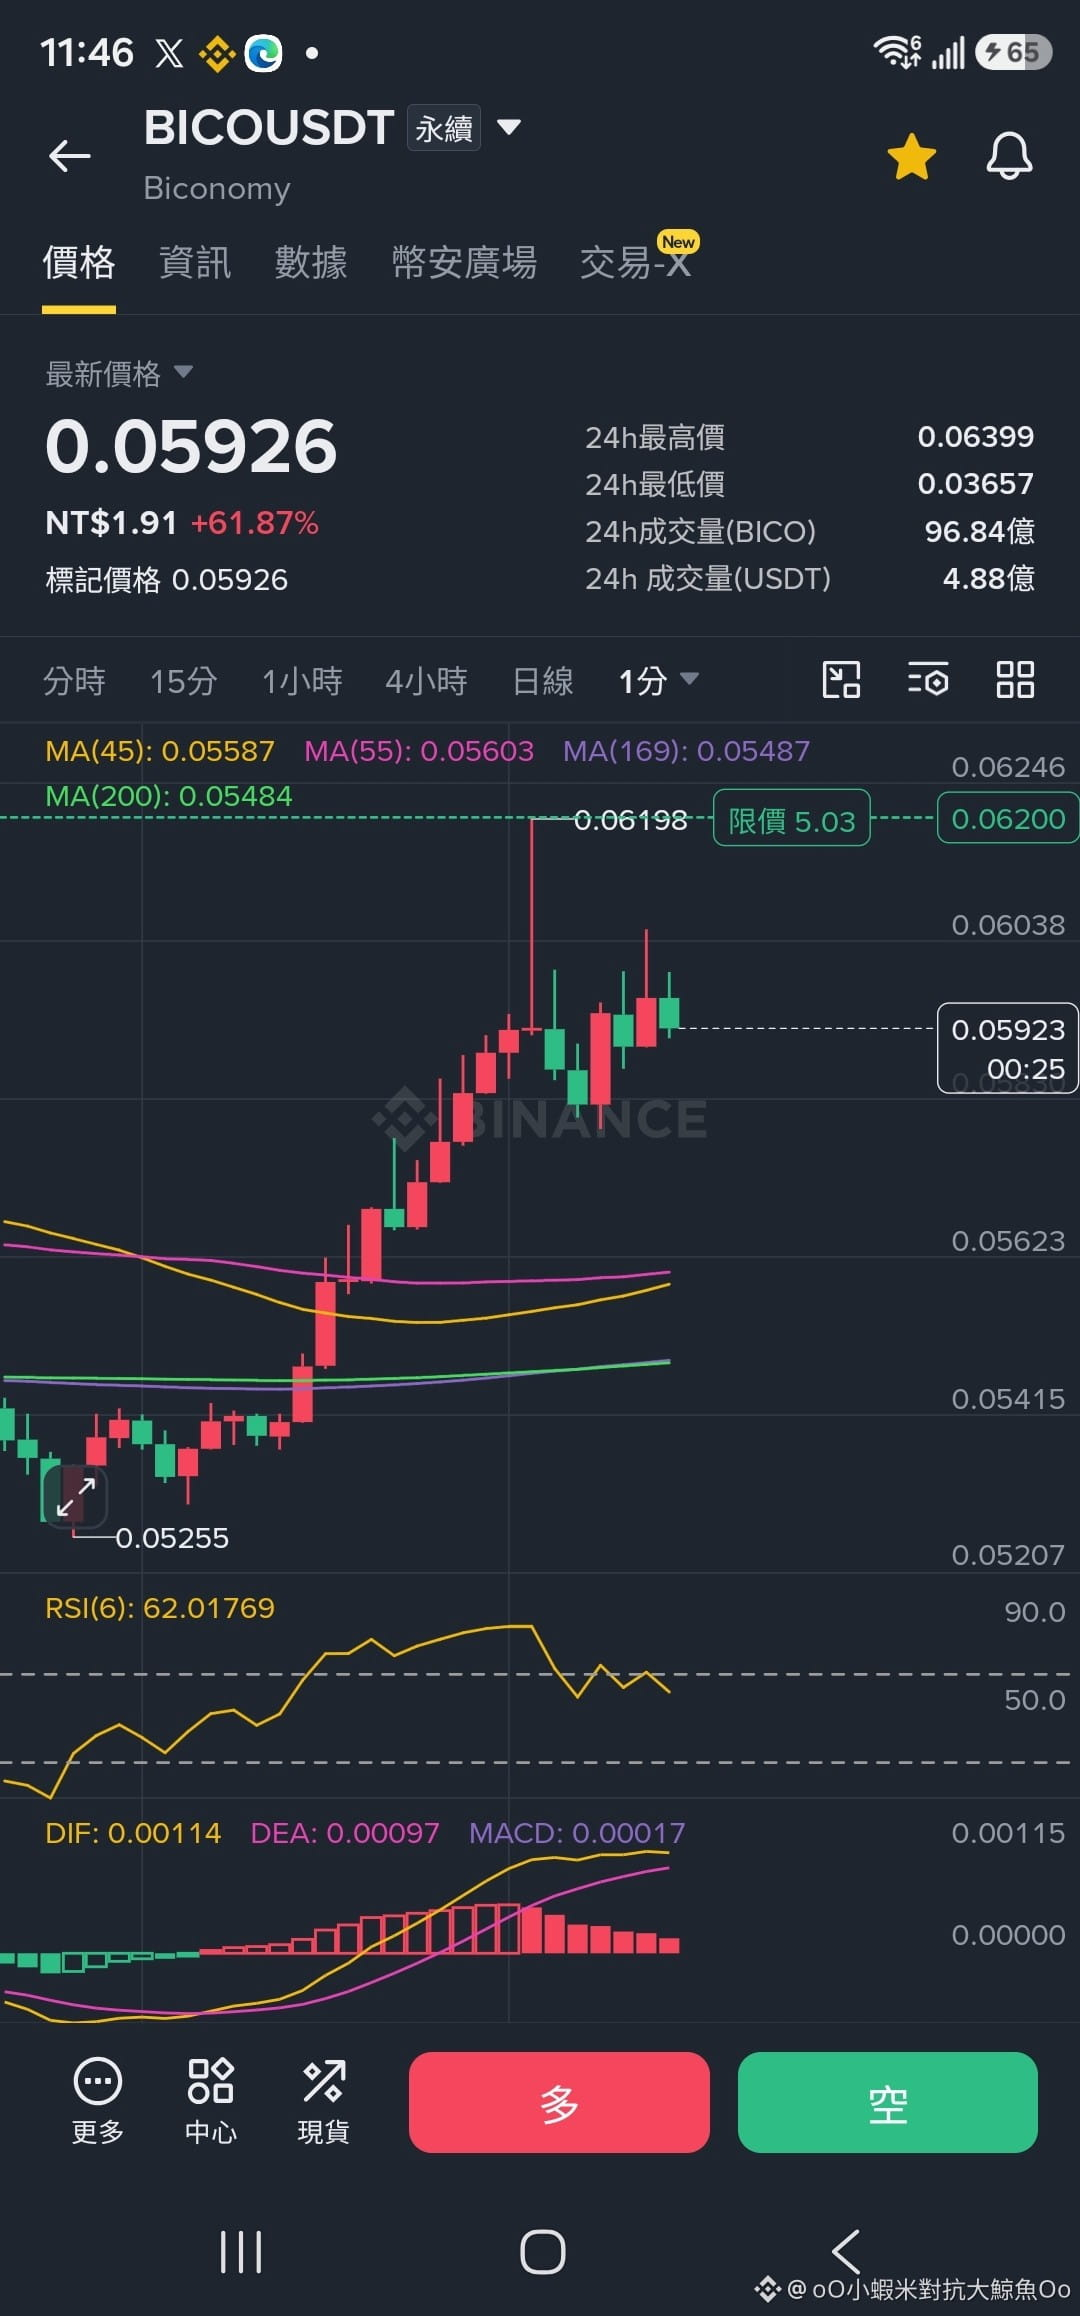Tap the DIF: 0.00114 label
The height and width of the screenshot is (2316, 1080).
click(133, 1833)
